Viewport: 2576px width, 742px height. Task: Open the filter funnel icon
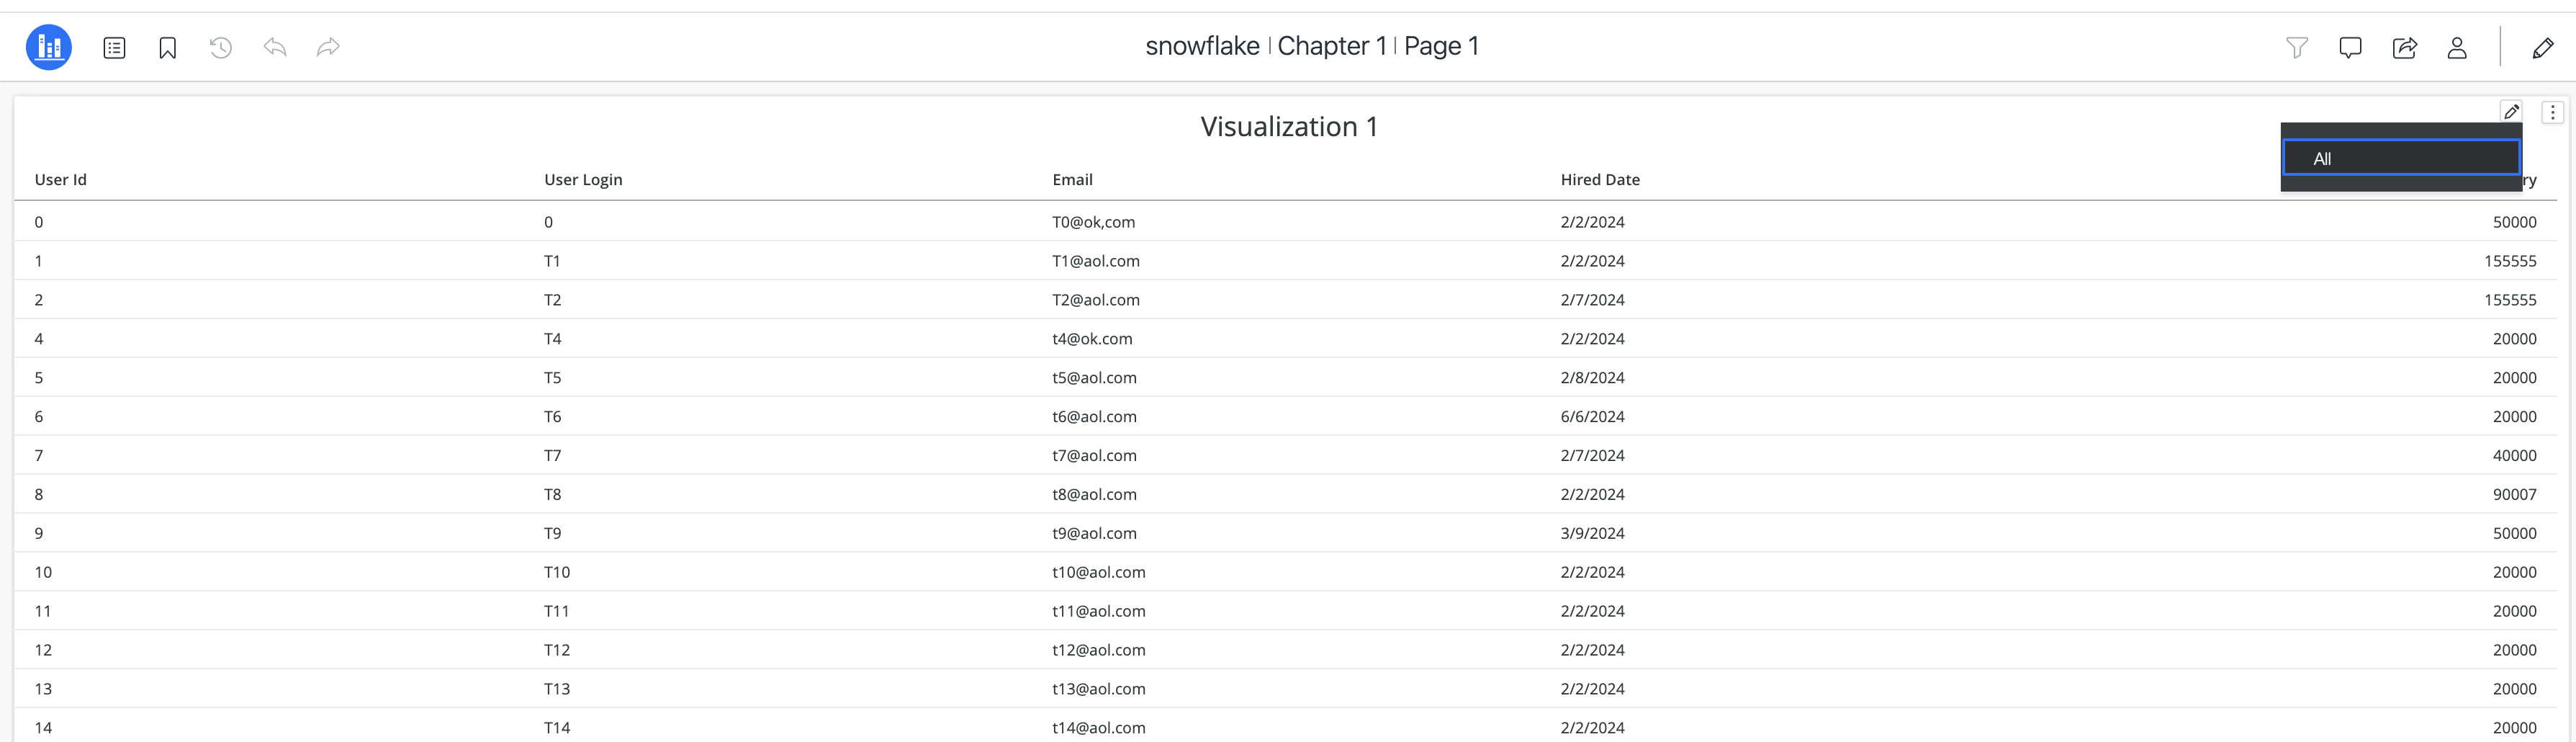tap(2297, 47)
